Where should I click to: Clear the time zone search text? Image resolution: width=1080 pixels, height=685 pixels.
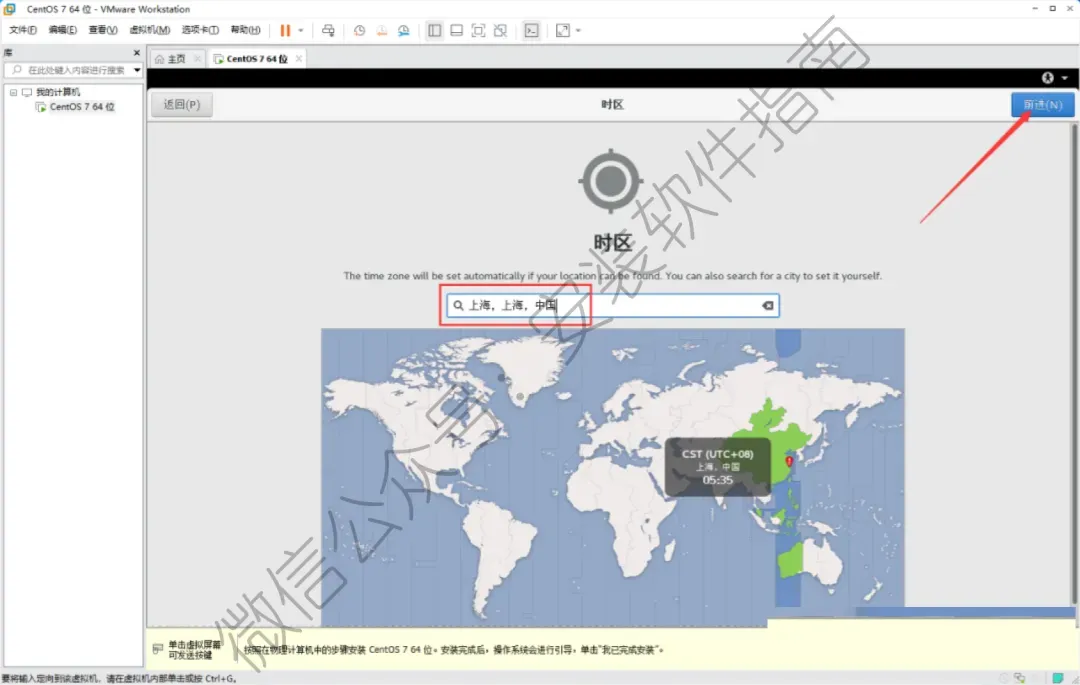768,305
